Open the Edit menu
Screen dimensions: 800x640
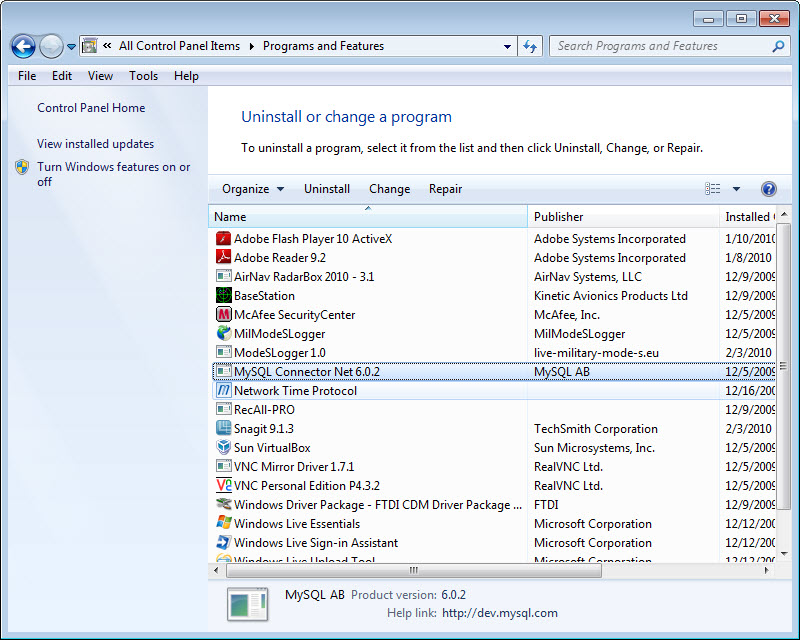pyautogui.click(x=62, y=76)
